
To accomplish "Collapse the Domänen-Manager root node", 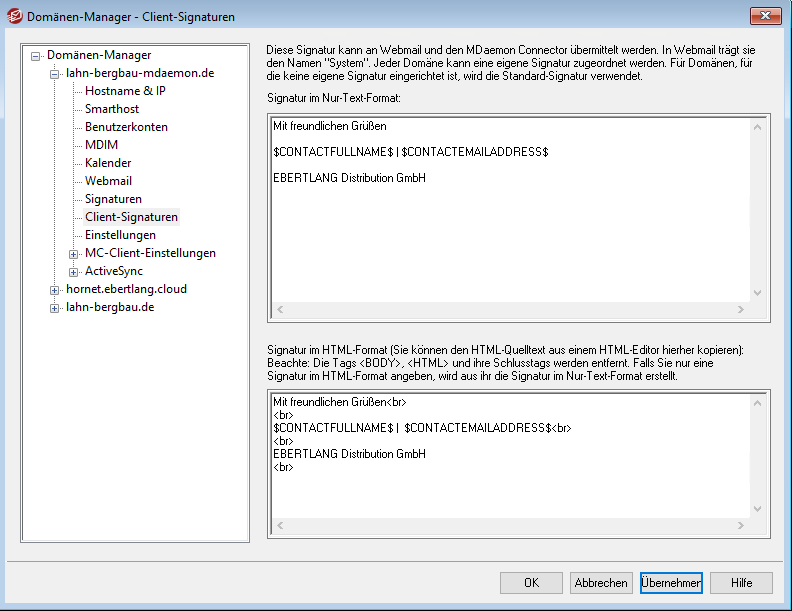I will [37, 56].
